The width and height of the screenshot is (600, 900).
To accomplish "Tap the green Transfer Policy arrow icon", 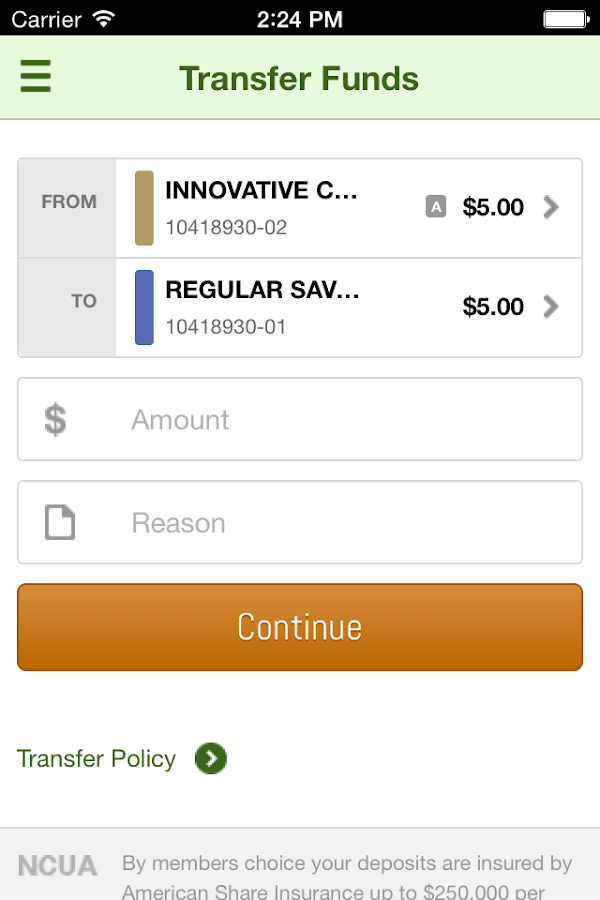I will coord(211,759).
